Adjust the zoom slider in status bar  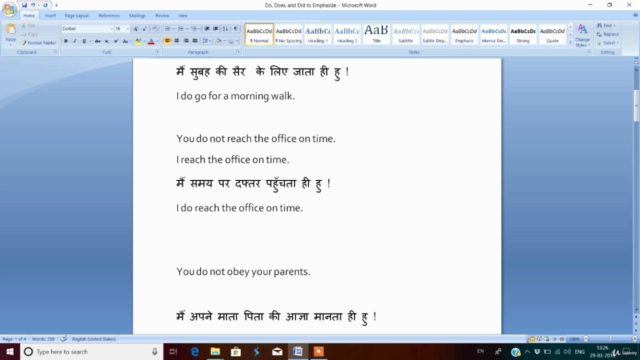coord(611,339)
